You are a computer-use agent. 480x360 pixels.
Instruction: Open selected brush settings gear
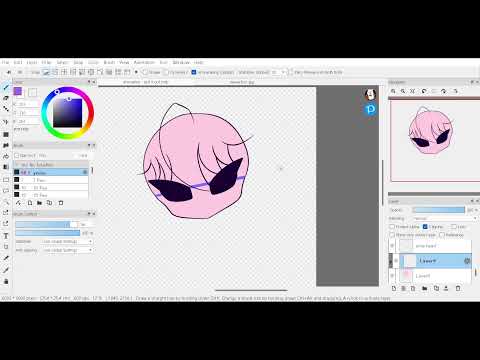pos(85,172)
